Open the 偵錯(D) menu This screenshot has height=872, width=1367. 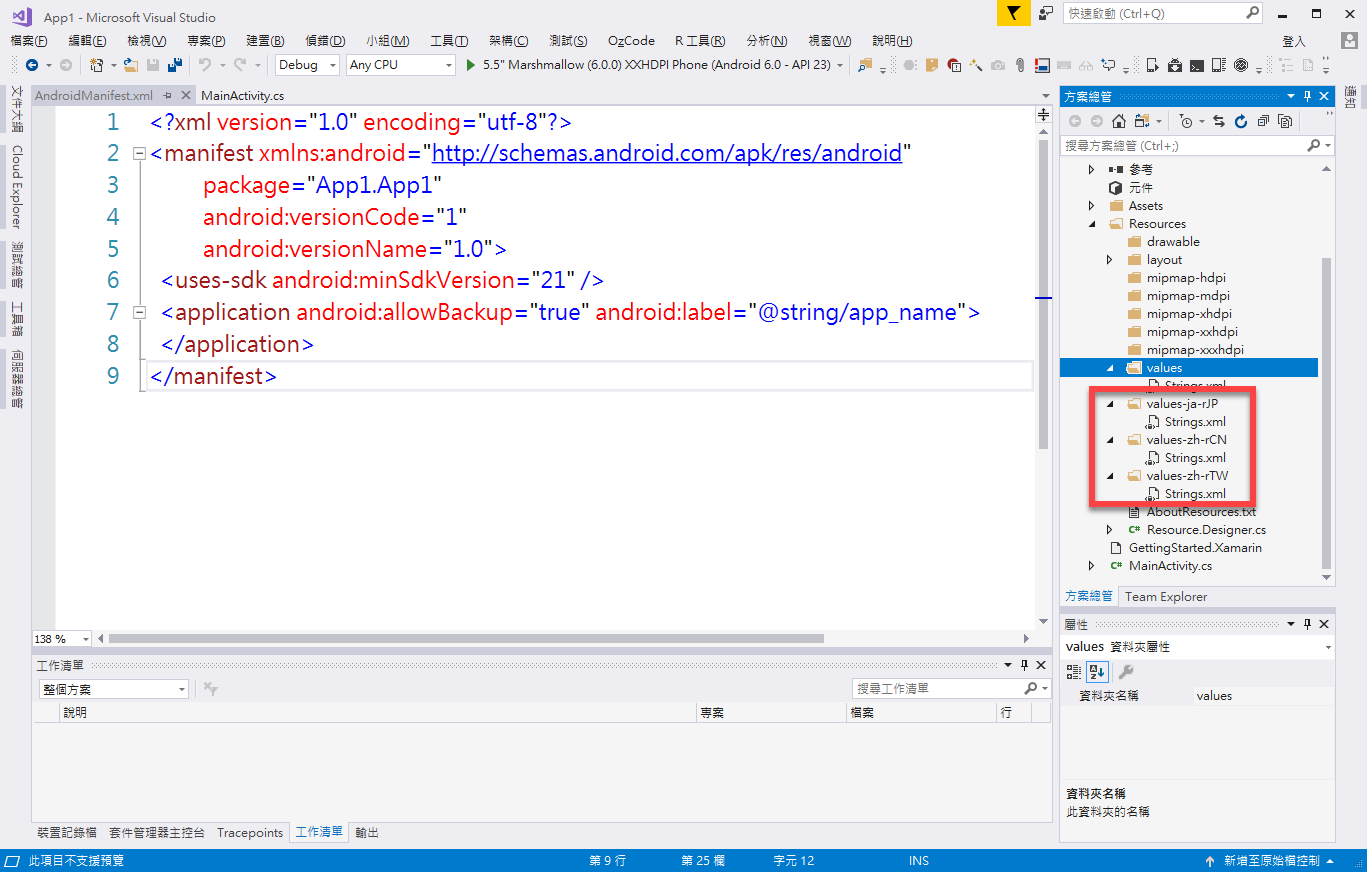pyautogui.click(x=325, y=41)
